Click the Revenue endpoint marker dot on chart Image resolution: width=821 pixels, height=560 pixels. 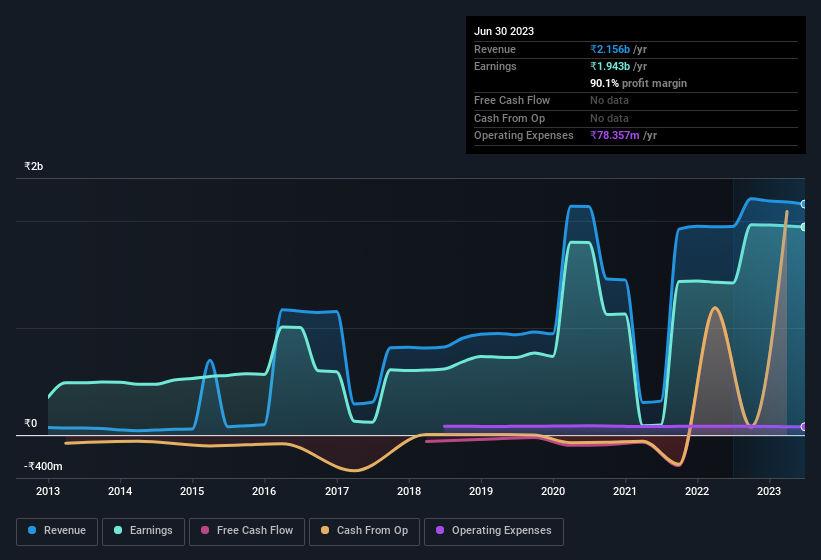[x=803, y=204]
